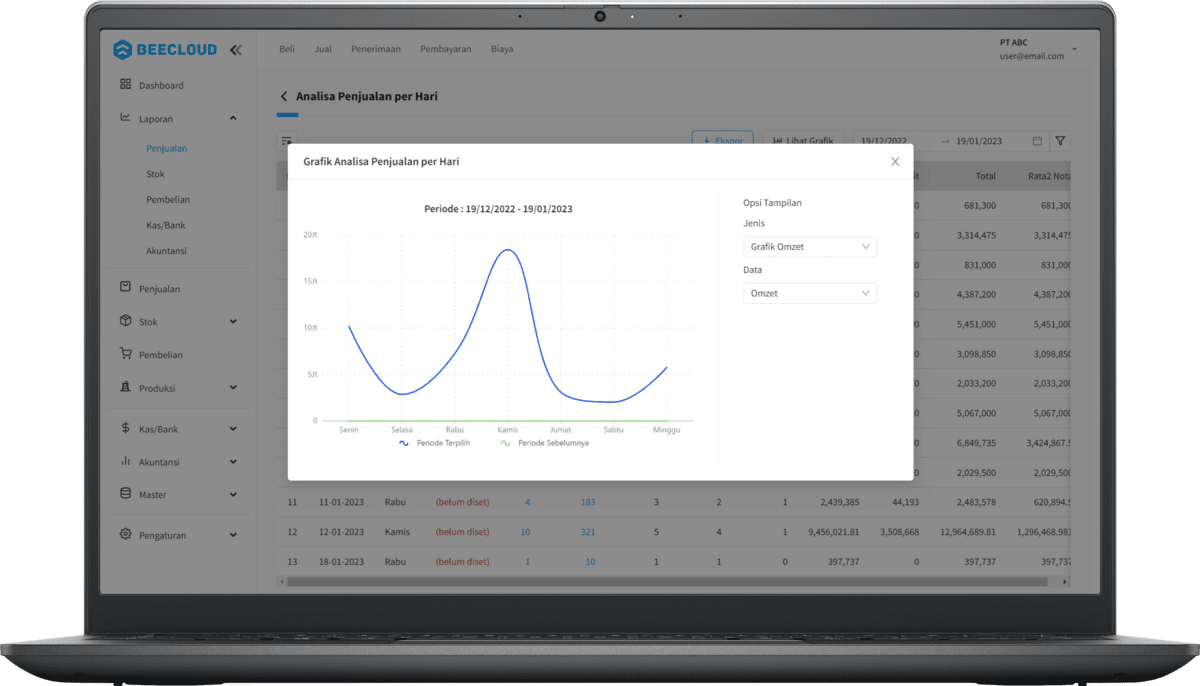Click the horizontal table scrollbar
This screenshot has height=686, width=1200.
click(667, 581)
